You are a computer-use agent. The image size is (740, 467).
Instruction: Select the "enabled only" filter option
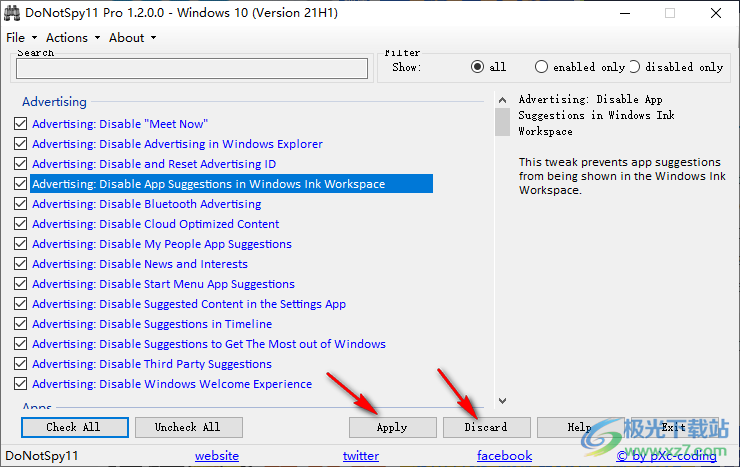541,67
